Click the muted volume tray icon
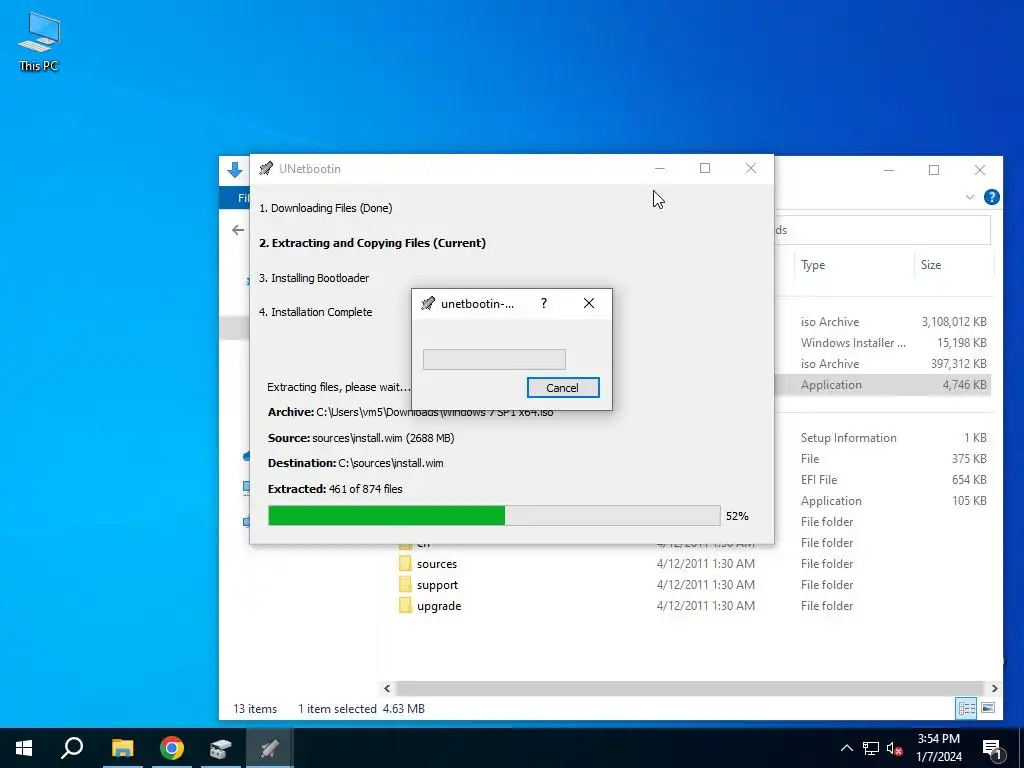This screenshot has width=1024, height=768. coord(895,748)
